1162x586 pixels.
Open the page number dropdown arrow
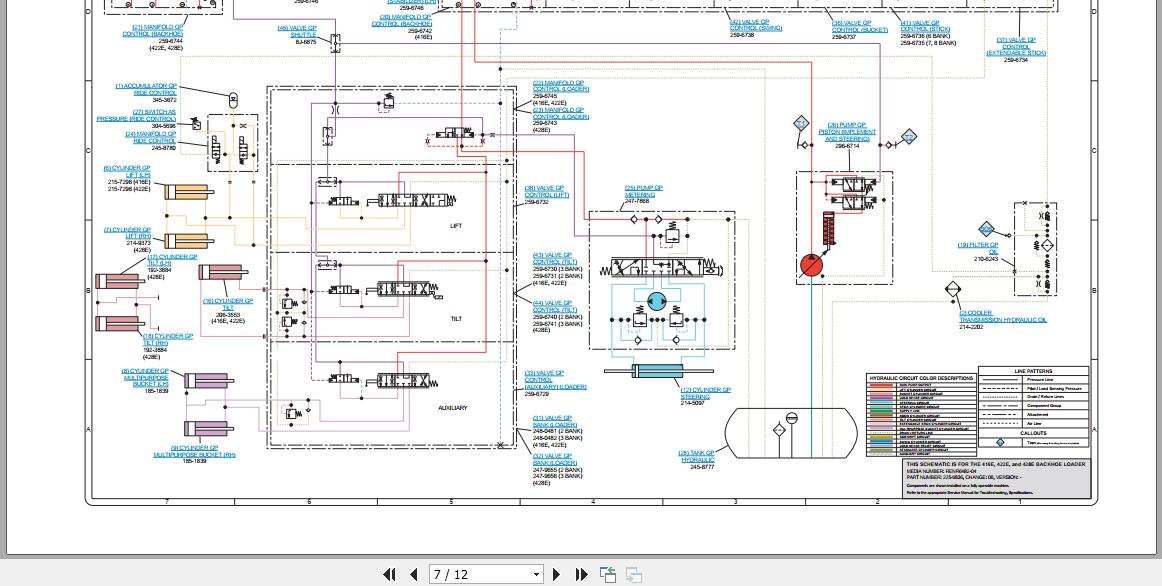pyautogui.click(x=536, y=574)
